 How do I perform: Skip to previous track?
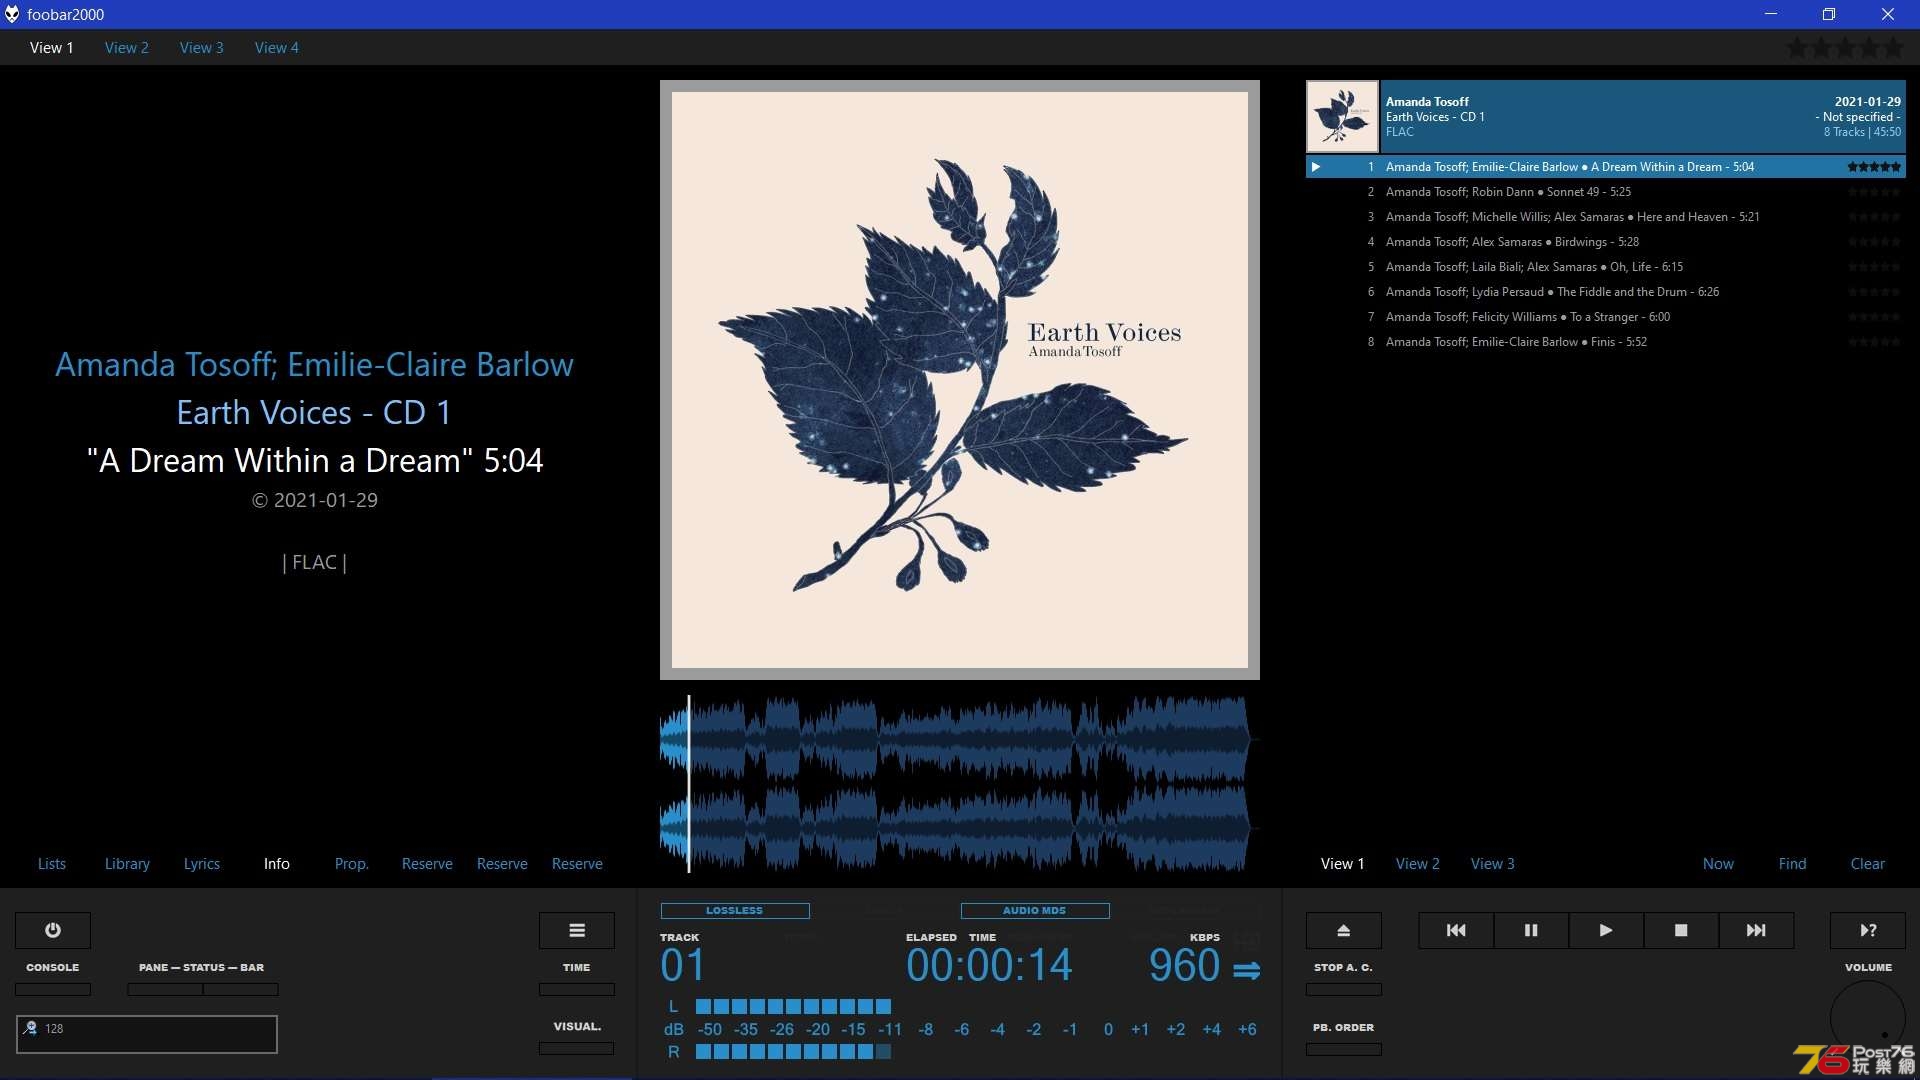tap(1456, 930)
